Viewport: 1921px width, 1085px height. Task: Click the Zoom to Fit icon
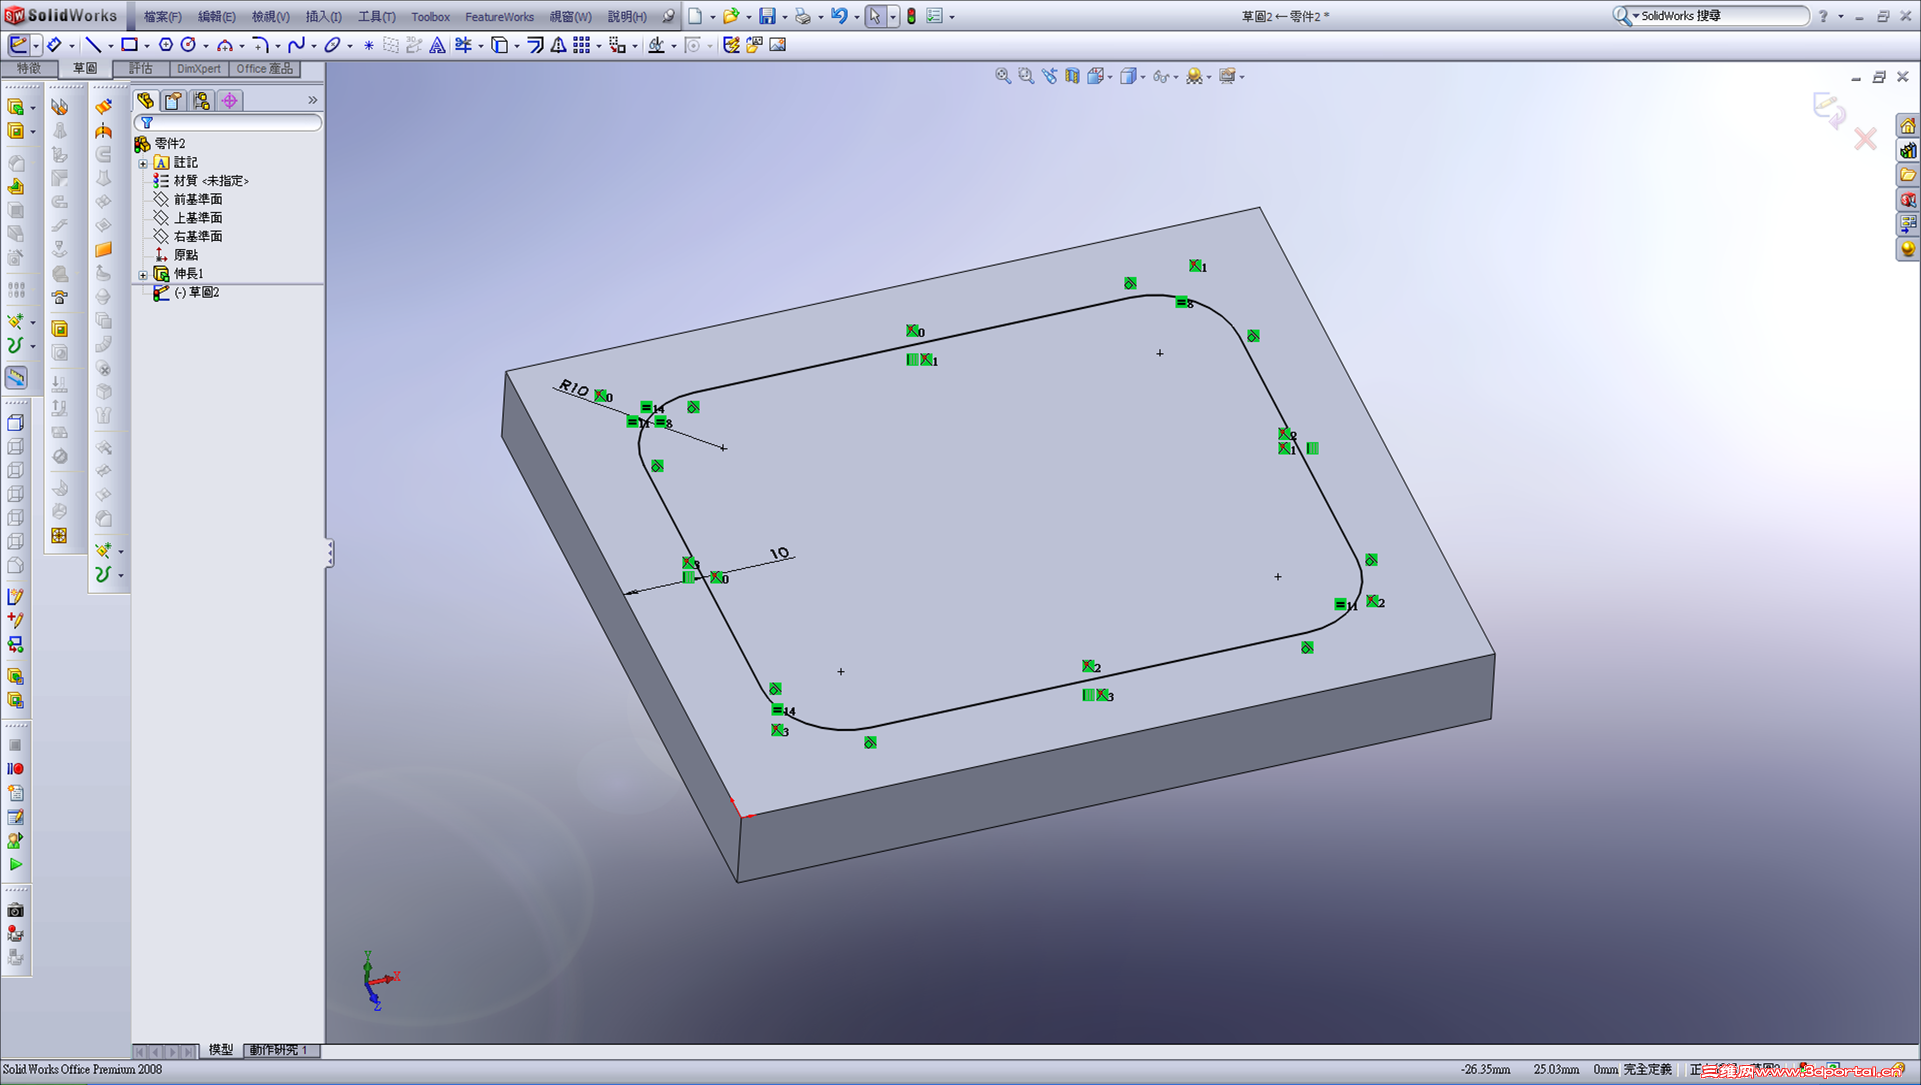(x=1002, y=76)
